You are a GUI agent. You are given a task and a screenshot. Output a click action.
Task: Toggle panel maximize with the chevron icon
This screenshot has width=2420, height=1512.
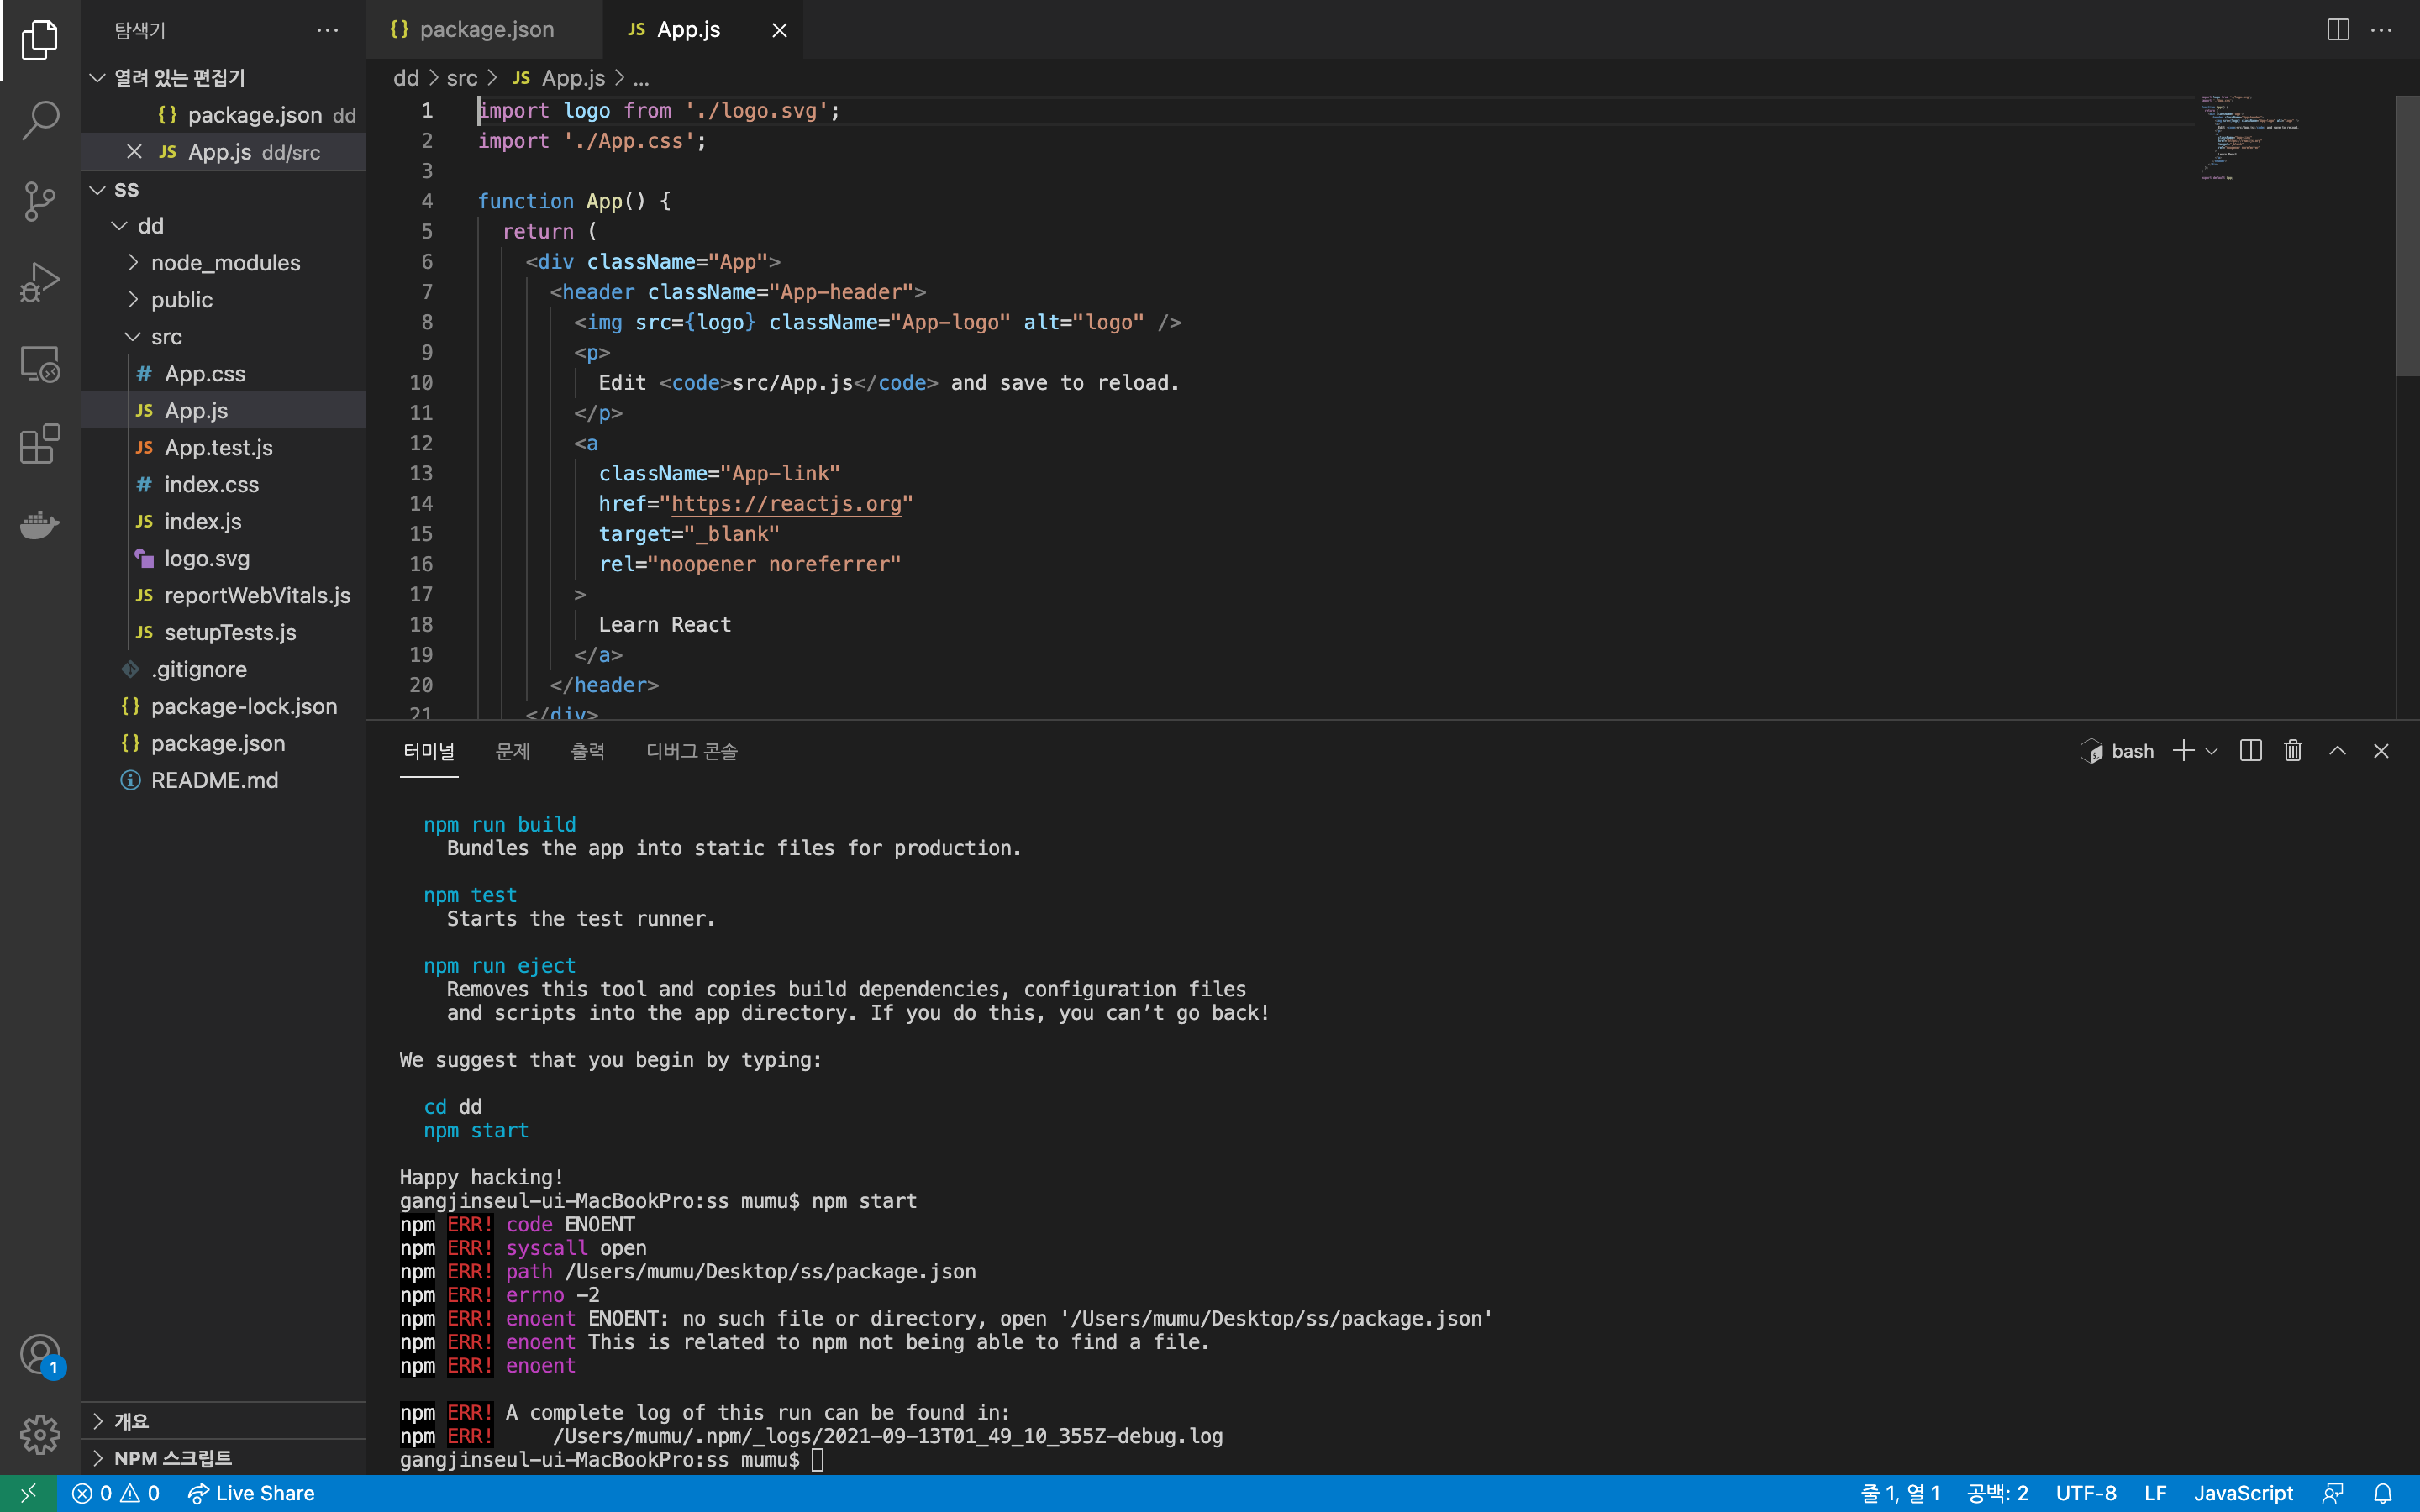pos(2337,750)
